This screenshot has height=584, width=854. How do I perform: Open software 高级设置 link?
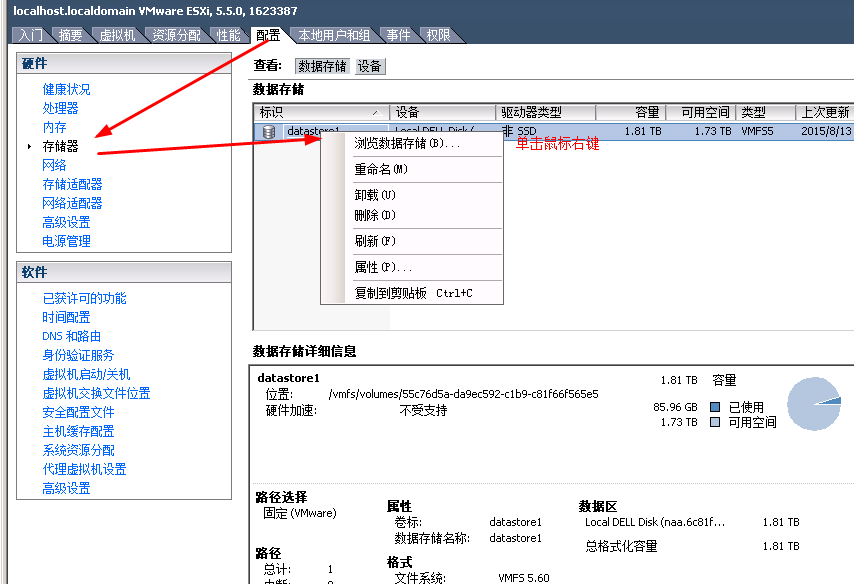(66, 488)
